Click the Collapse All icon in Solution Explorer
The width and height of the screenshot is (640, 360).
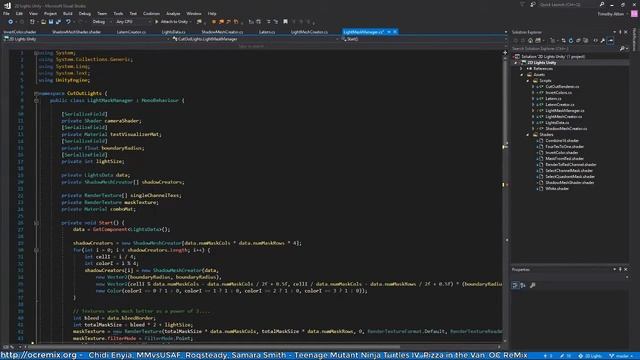pyautogui.click(x=578, y=40)
